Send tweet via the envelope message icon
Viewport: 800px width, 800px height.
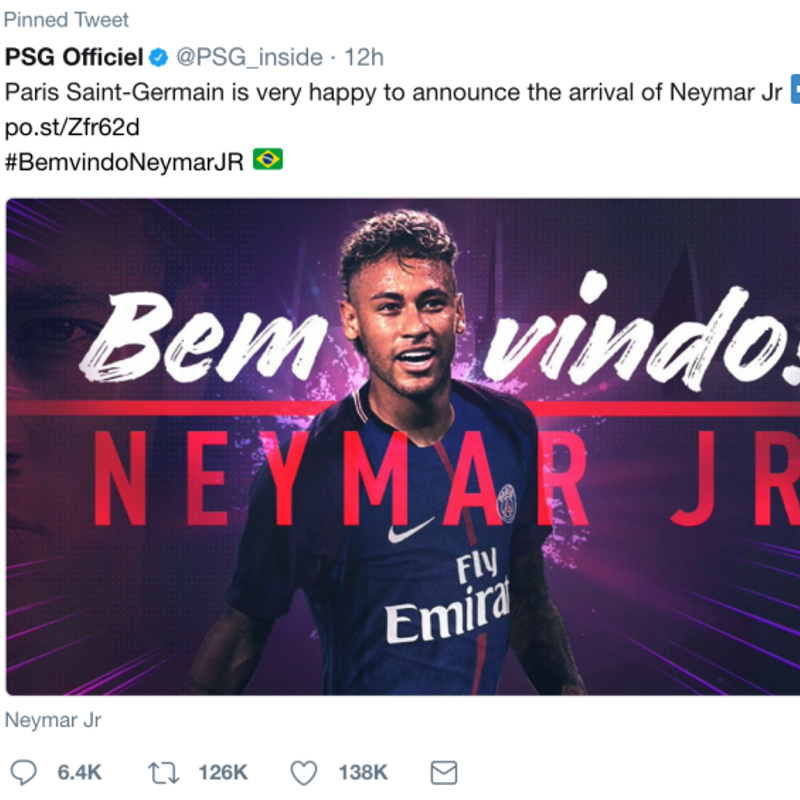coord(444,772)
